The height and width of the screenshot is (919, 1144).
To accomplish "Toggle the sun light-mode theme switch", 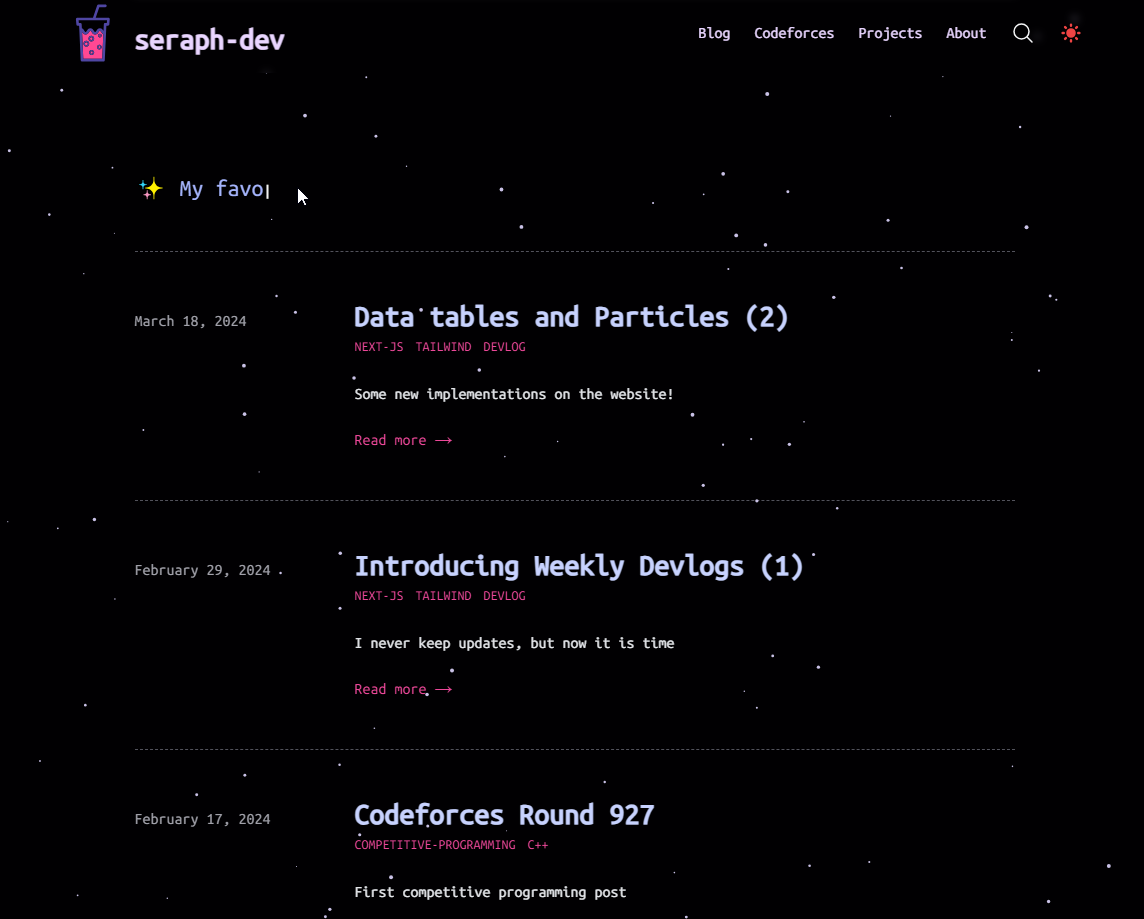I will point(1071,33).
